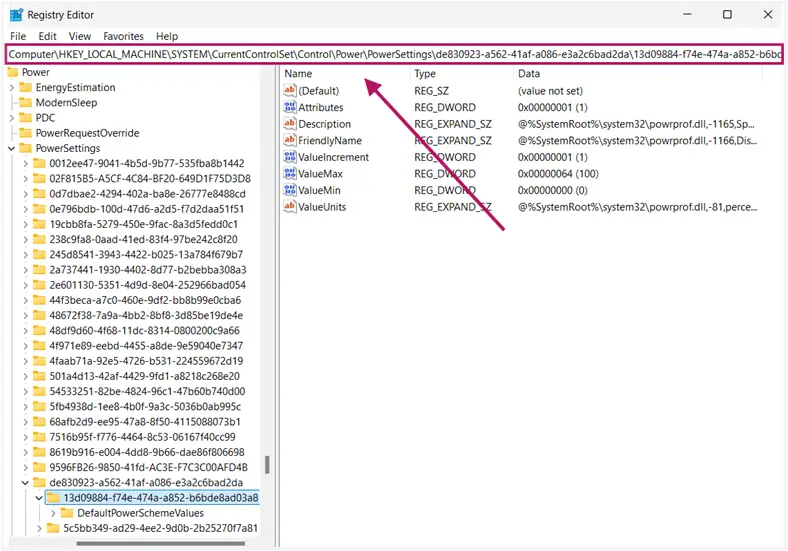Collapse the PowerSettings key
The image size is (788, 551).
tap(12, 148)
